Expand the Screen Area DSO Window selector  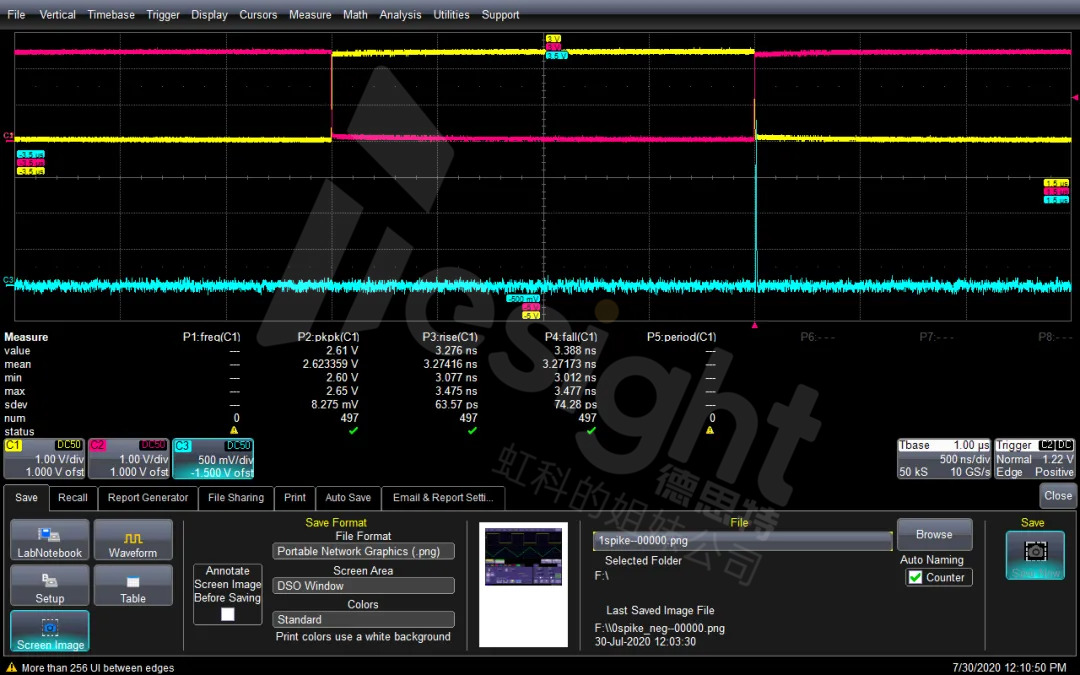(364, 585)
